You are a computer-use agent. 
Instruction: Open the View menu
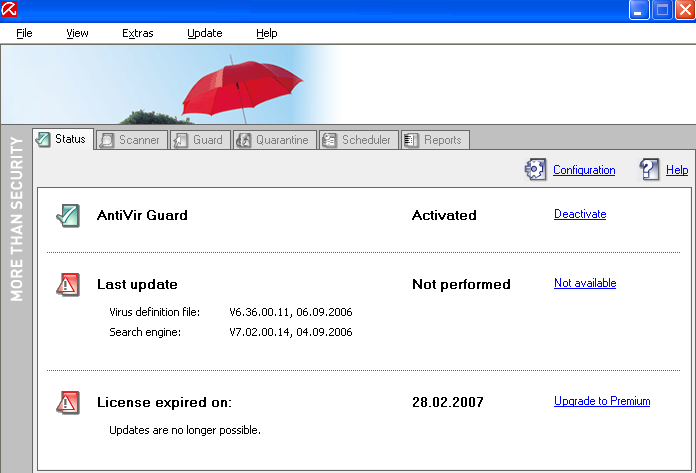click(77, 33)
